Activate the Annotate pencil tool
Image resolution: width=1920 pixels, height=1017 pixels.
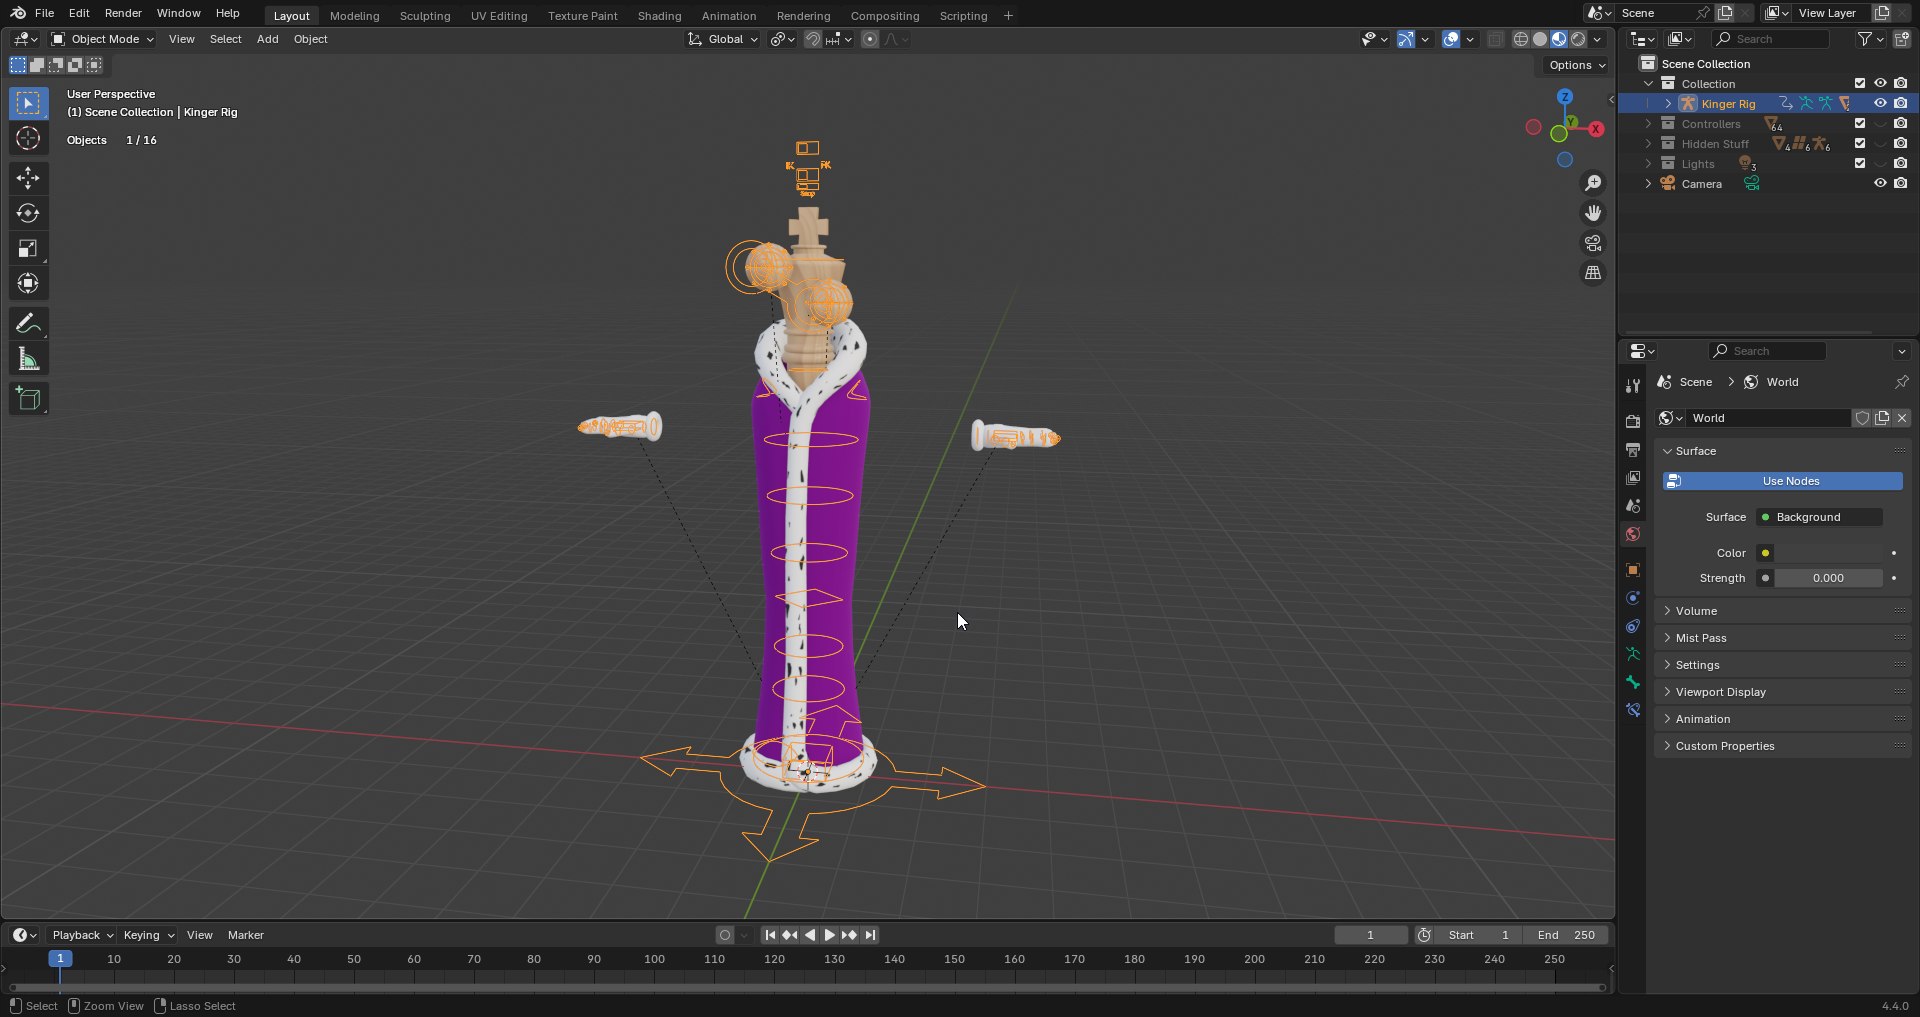[28, 323]
